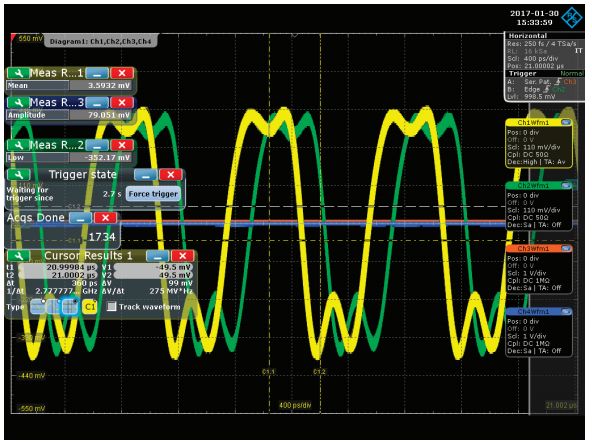Minimize the Meas R...1 result box

[97, 73]
